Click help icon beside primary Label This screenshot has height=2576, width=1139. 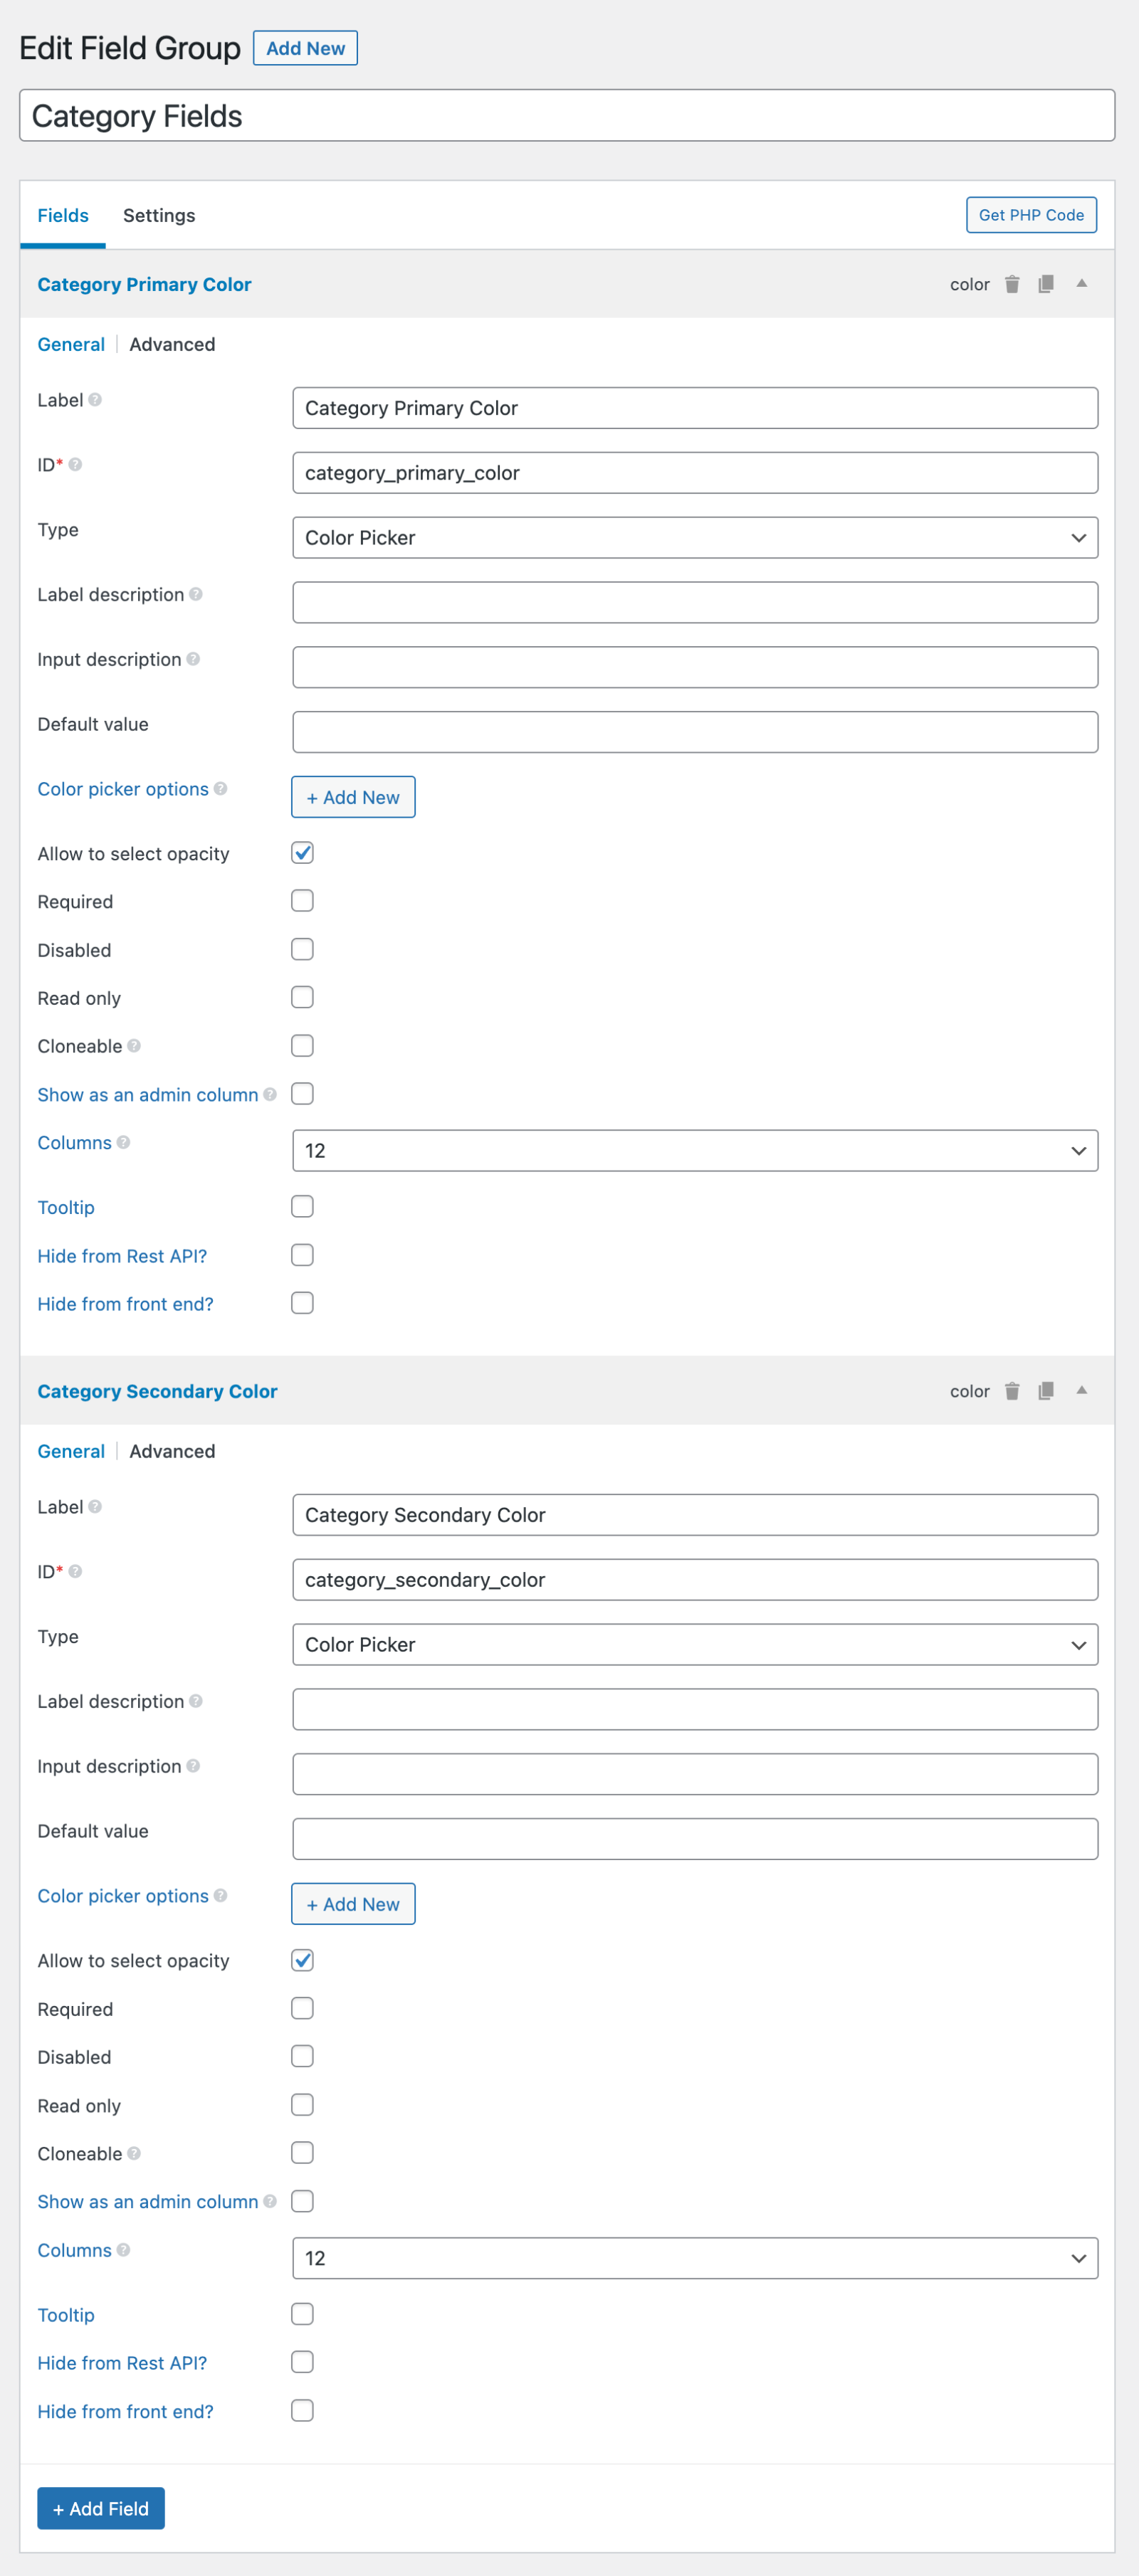95,400
